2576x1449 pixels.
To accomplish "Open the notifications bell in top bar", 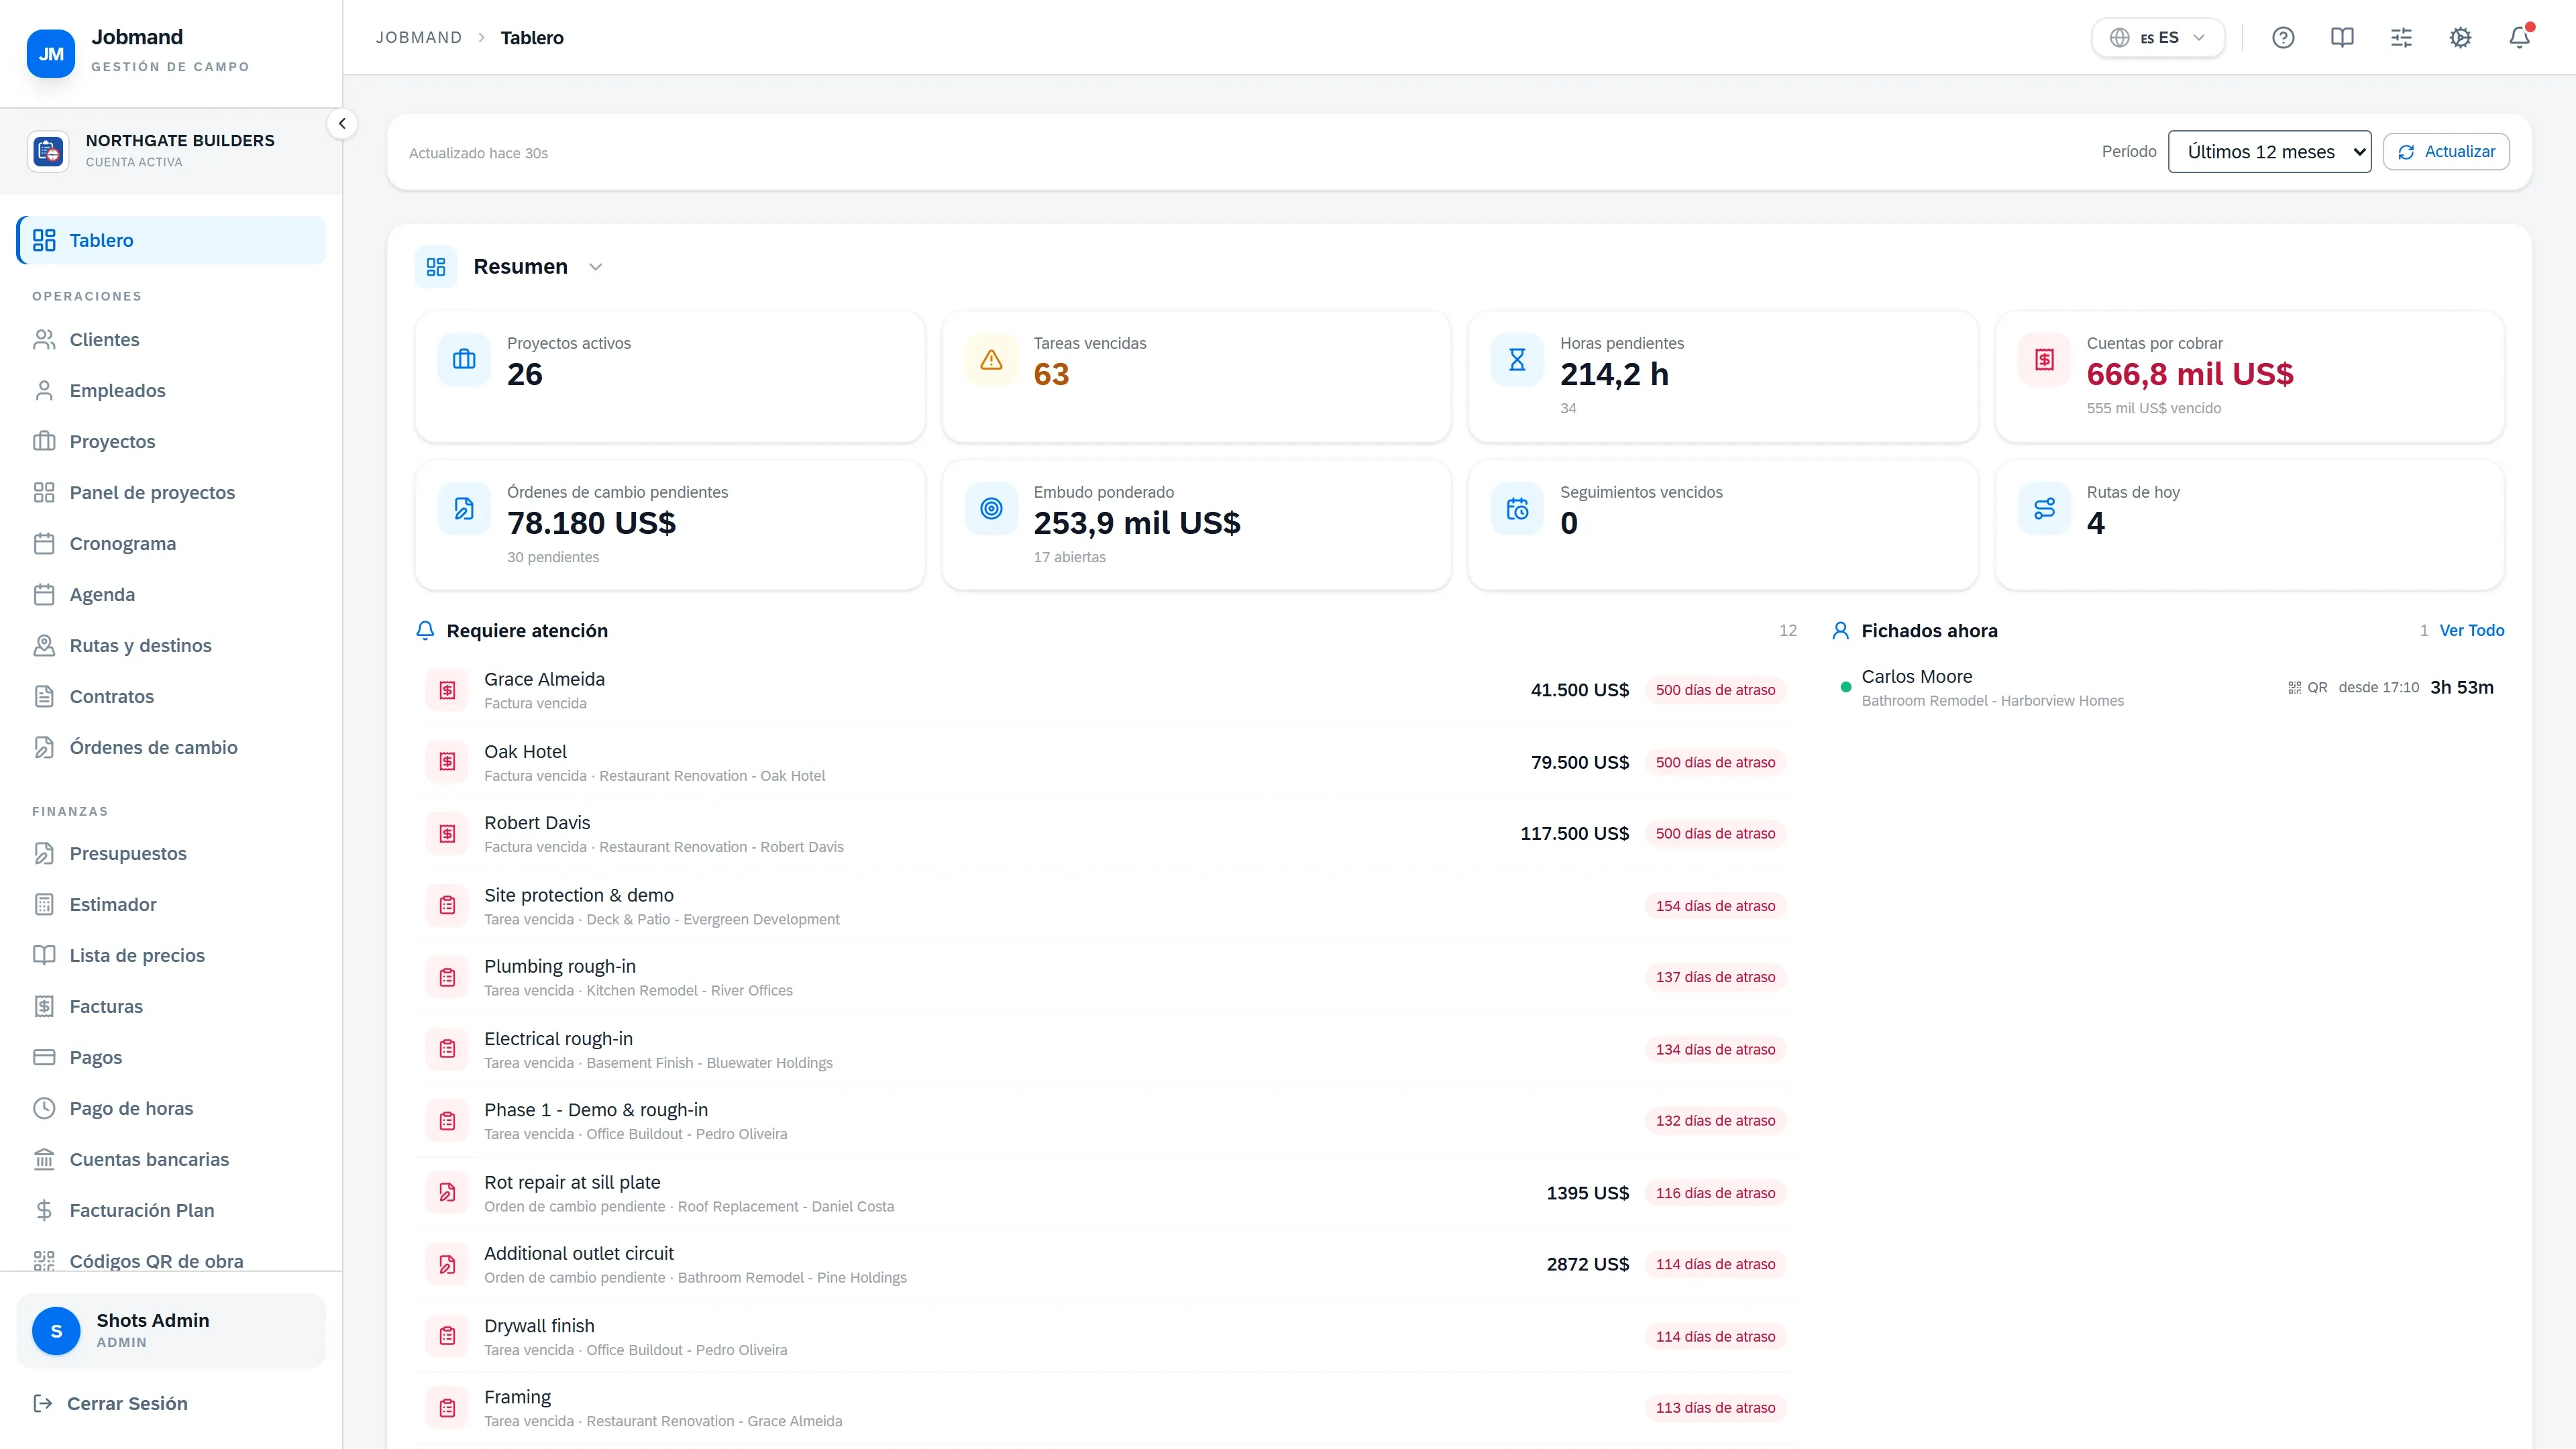I will (2519, 38).
